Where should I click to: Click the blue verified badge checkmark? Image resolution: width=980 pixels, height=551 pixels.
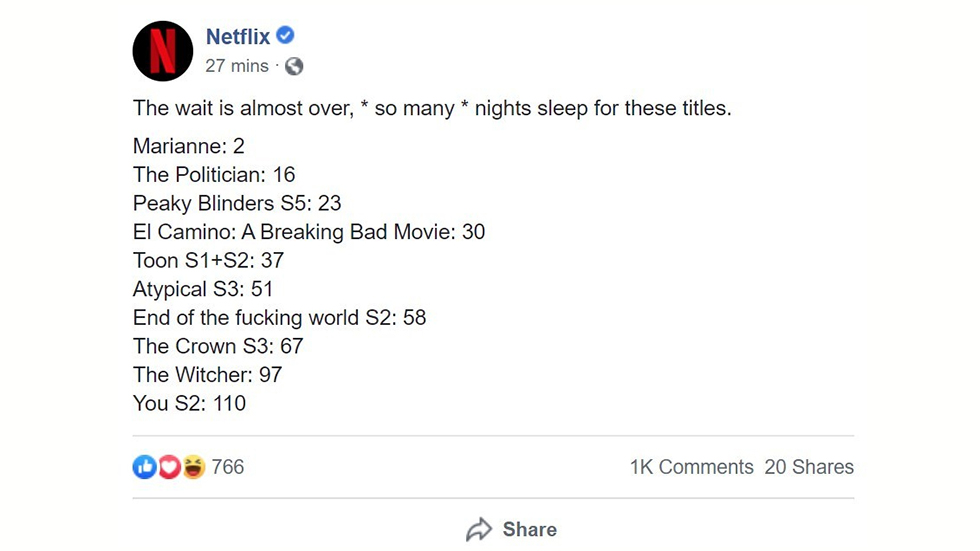click(x=285, y=36)
